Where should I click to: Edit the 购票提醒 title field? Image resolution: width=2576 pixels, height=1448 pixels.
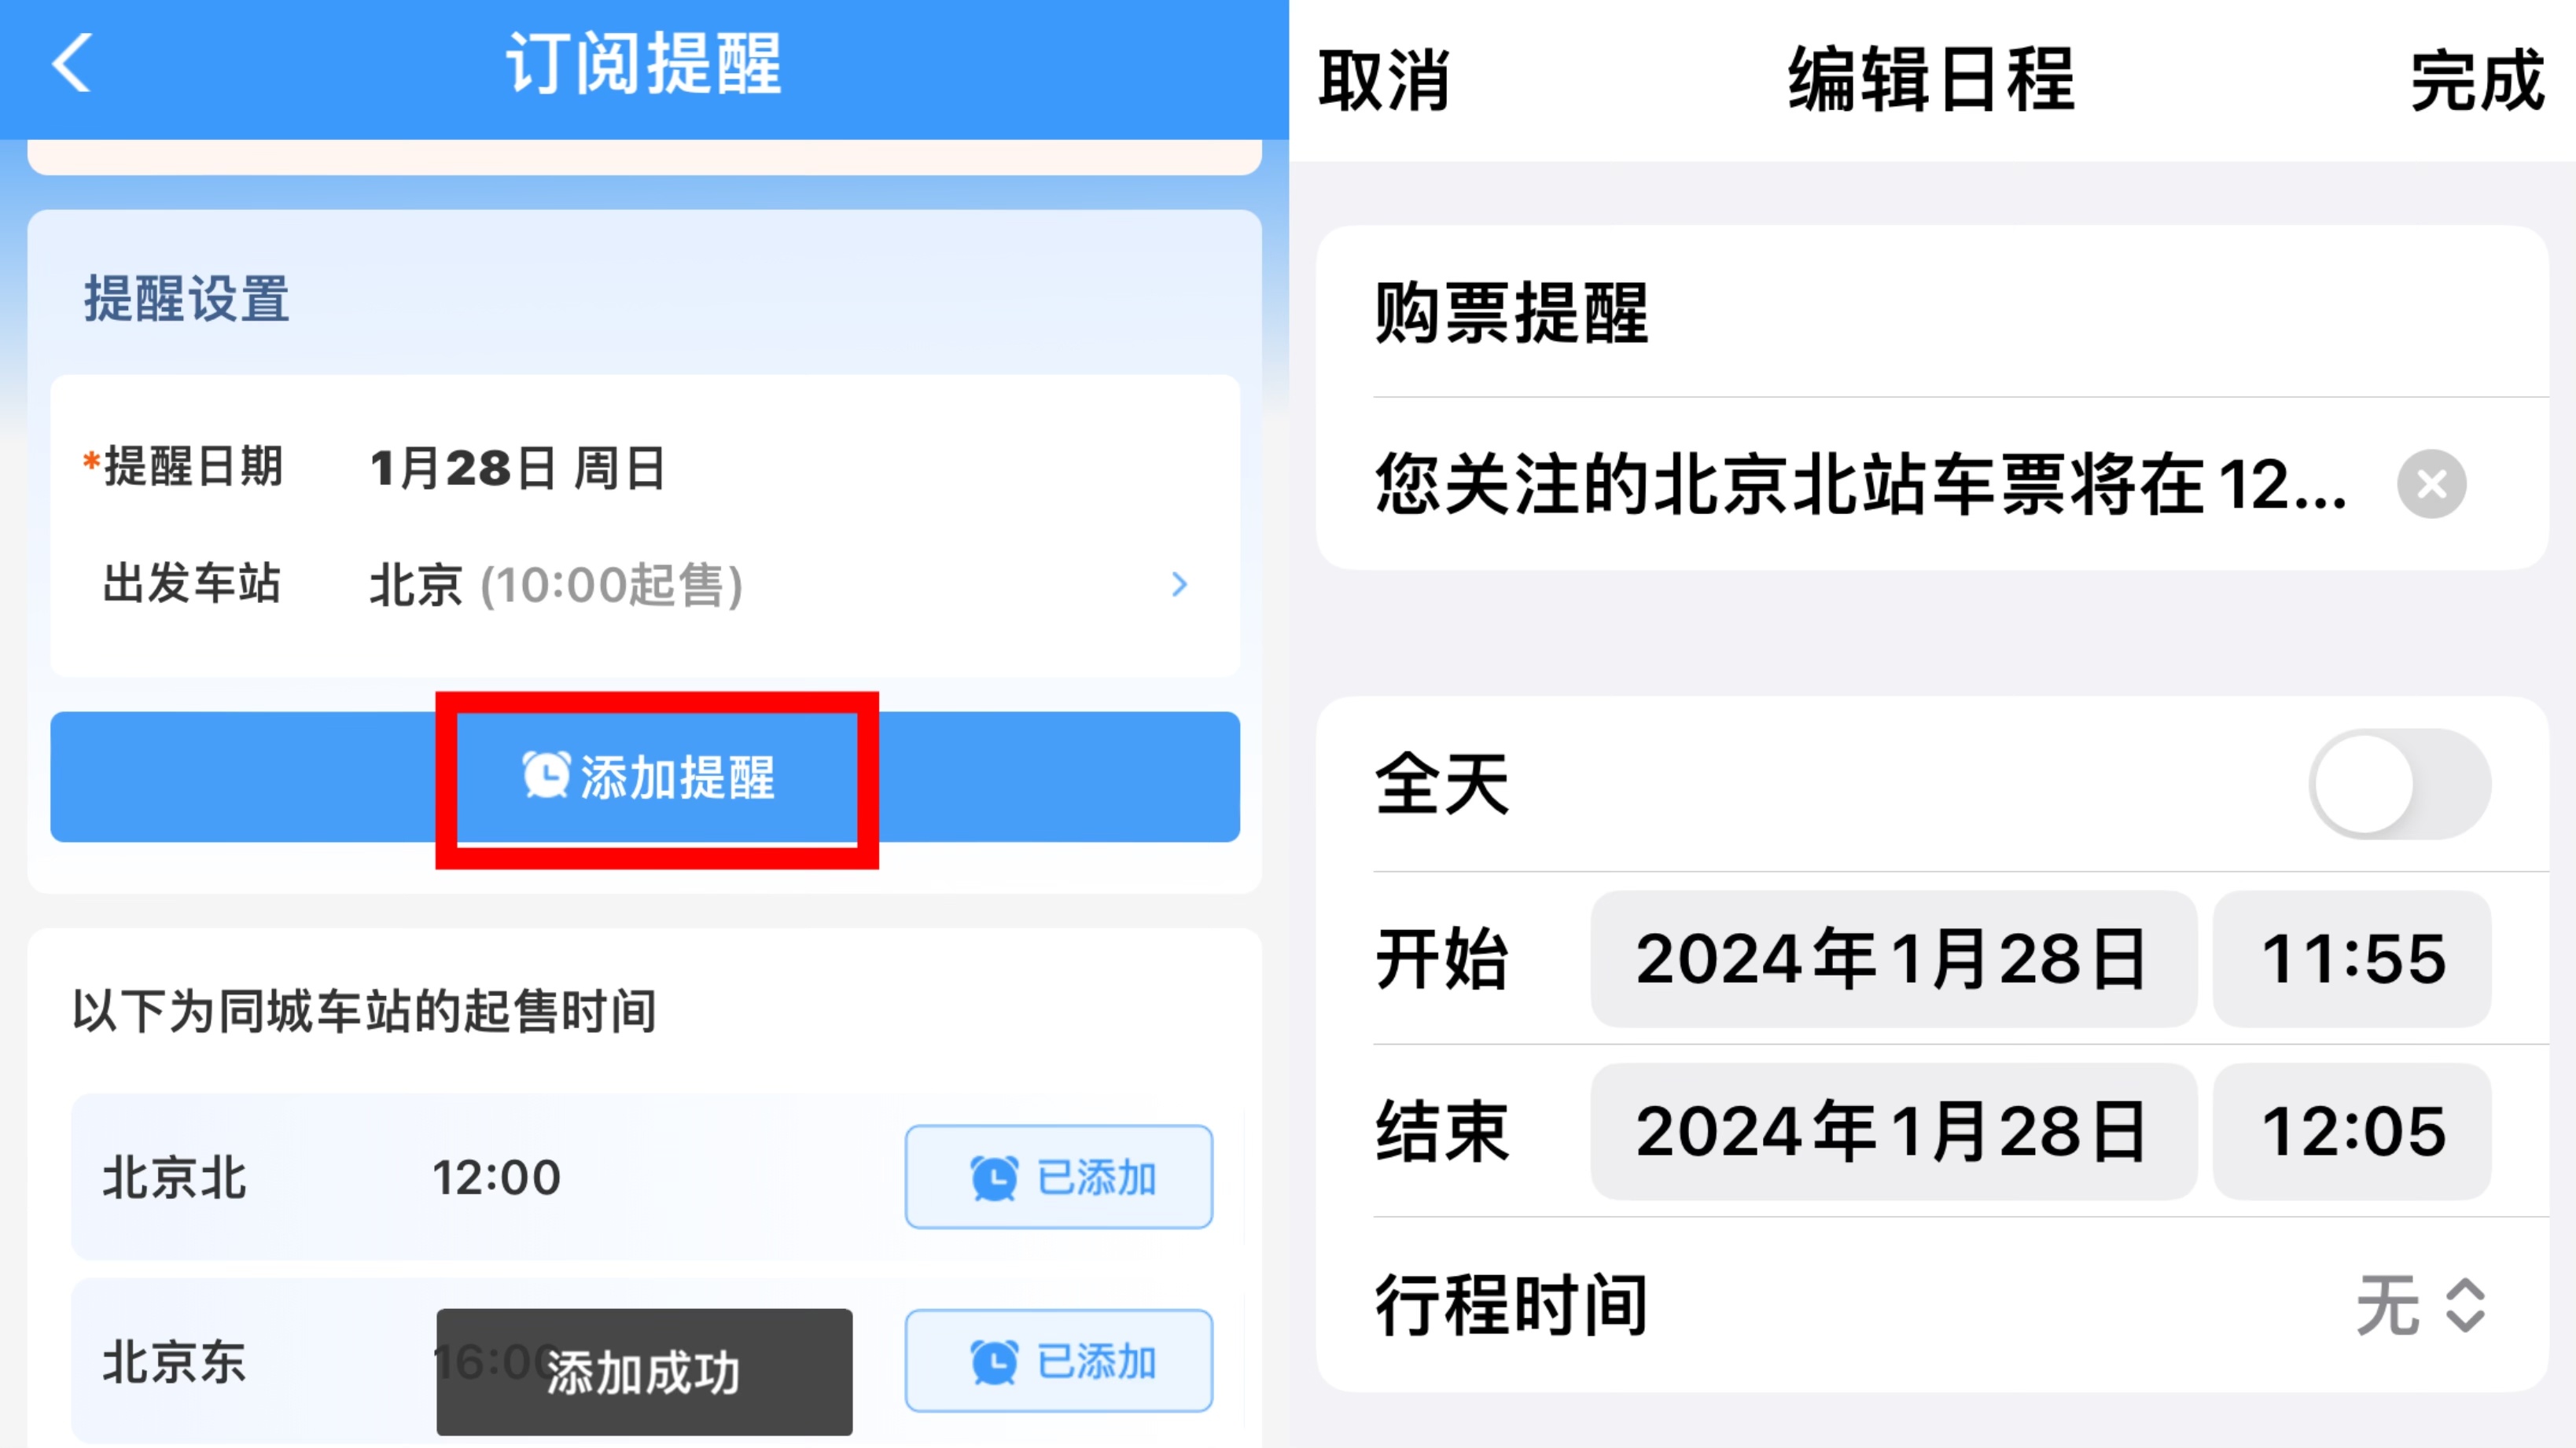click(1932, 312)
